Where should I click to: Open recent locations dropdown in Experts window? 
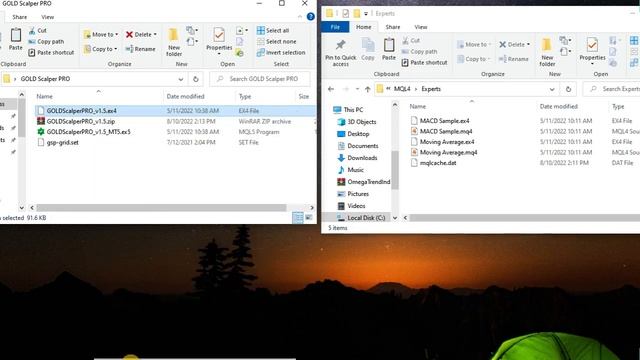coord(357,89)
